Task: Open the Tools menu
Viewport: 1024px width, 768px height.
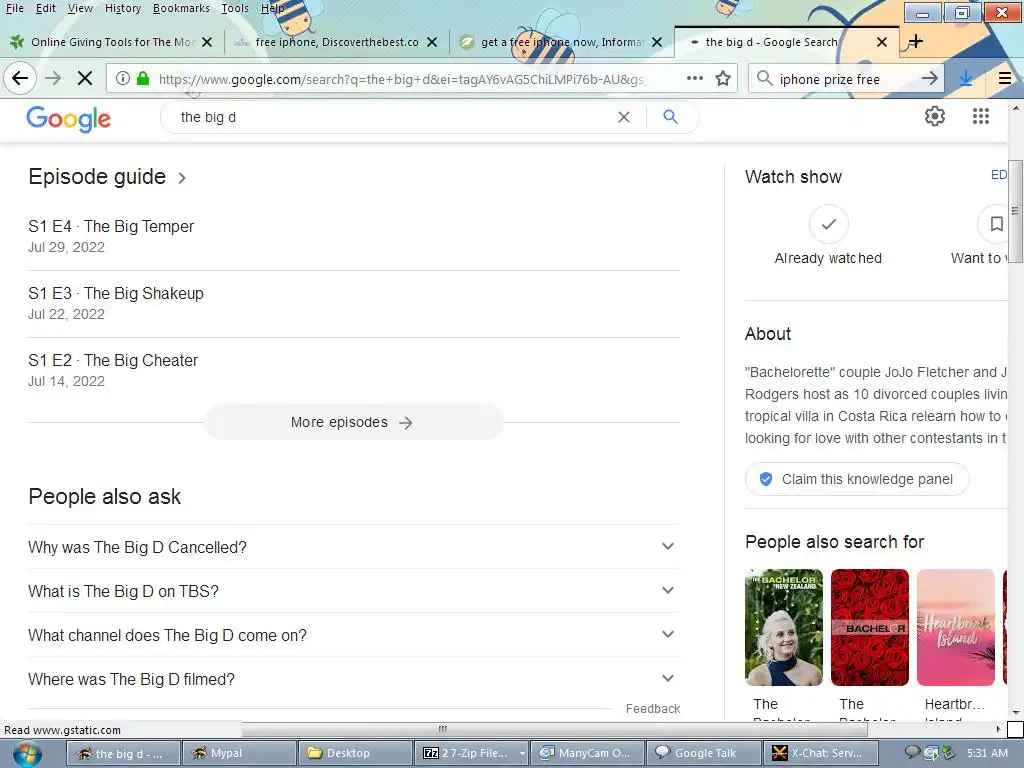Action: [x=234, y=8]
